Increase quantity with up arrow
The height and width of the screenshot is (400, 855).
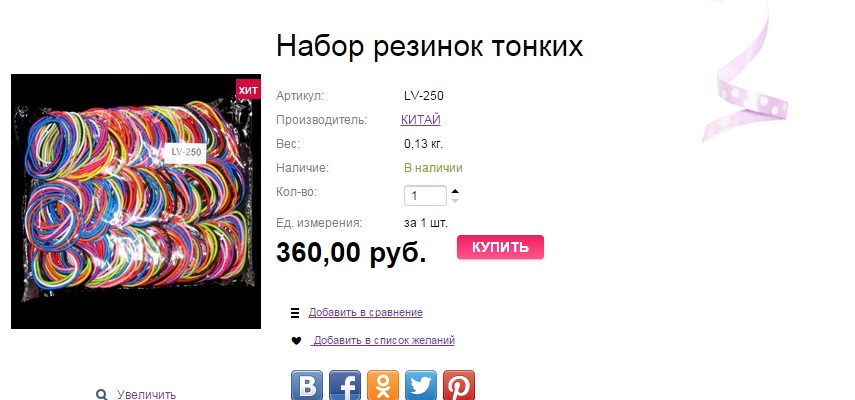click(x=455, y=191)
